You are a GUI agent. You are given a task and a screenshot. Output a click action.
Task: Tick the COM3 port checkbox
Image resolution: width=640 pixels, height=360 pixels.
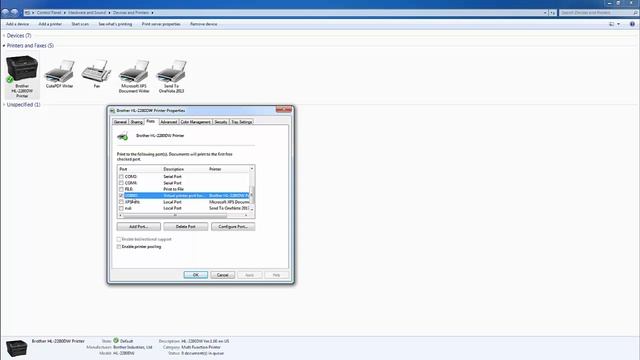(121, 177)
